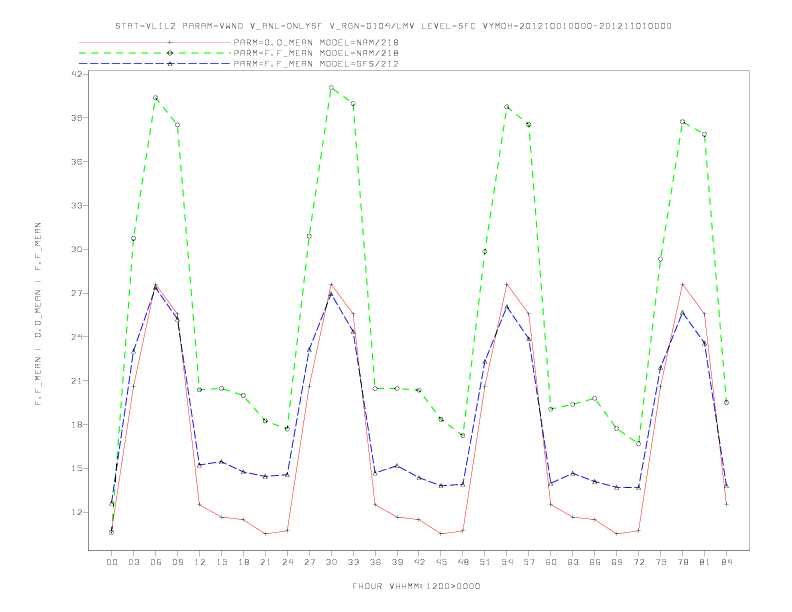Image resolution: width=792 pixels, height=612 pixels.
Task: Click the x-axis title FHOUR VHHMM:1200>0000
Action: (x=416, y=587)
